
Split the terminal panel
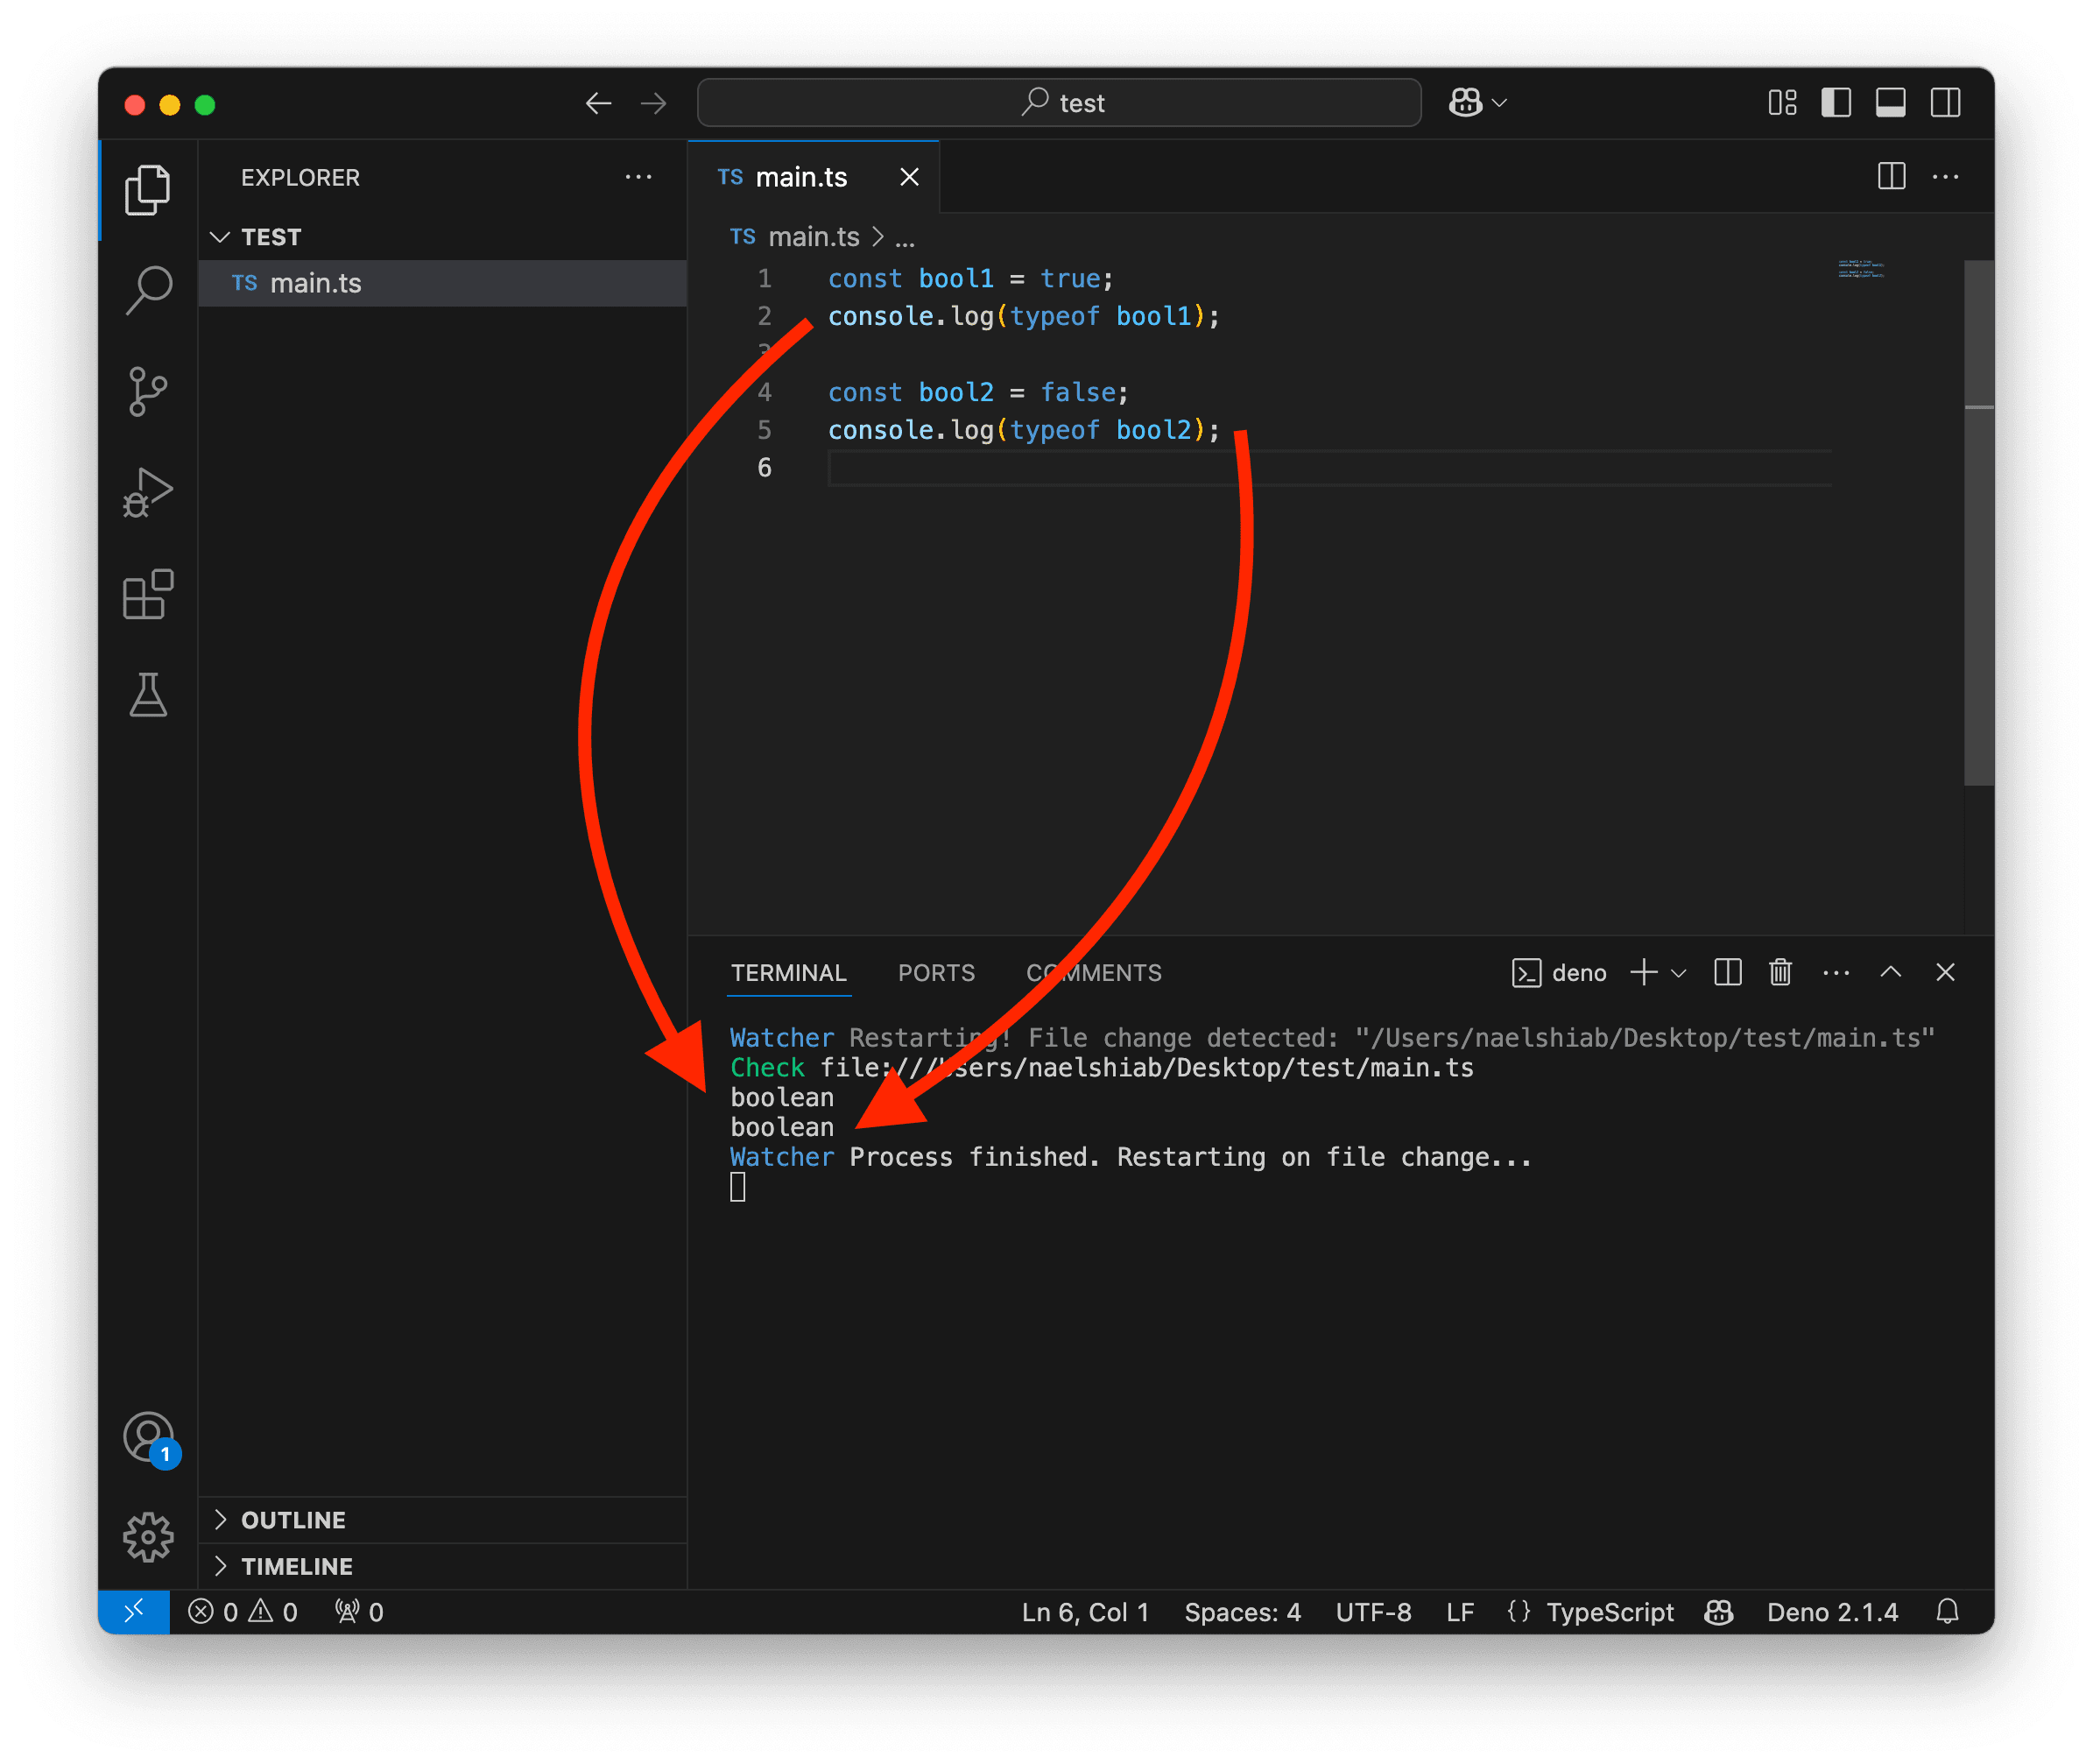1727,972
